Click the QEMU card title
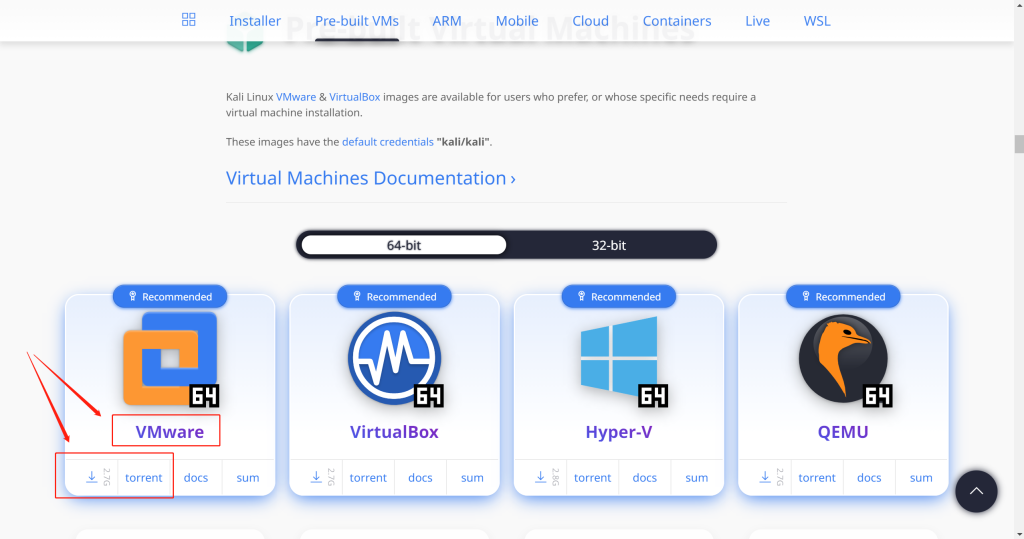The image size is (1024, 539). 843,432
